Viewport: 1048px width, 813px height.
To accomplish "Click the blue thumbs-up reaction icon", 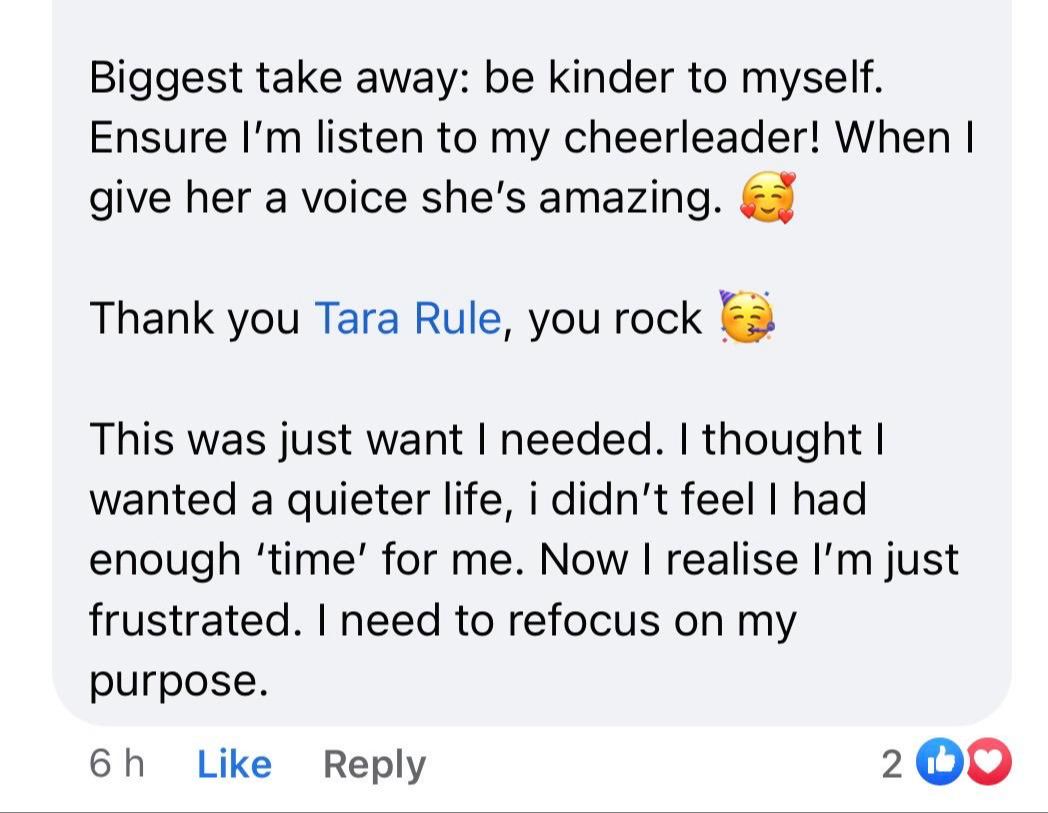I will pos(938,762).
